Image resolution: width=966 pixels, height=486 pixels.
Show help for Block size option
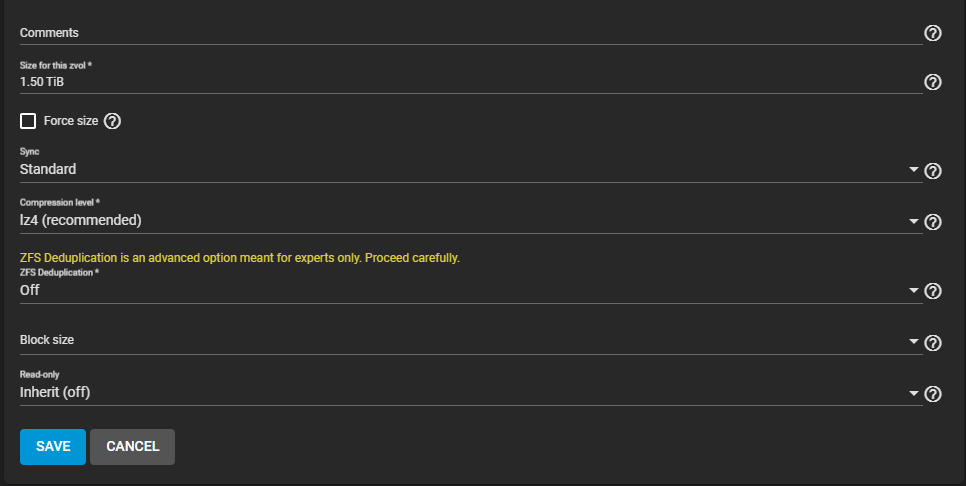click(x=933, y=342)
